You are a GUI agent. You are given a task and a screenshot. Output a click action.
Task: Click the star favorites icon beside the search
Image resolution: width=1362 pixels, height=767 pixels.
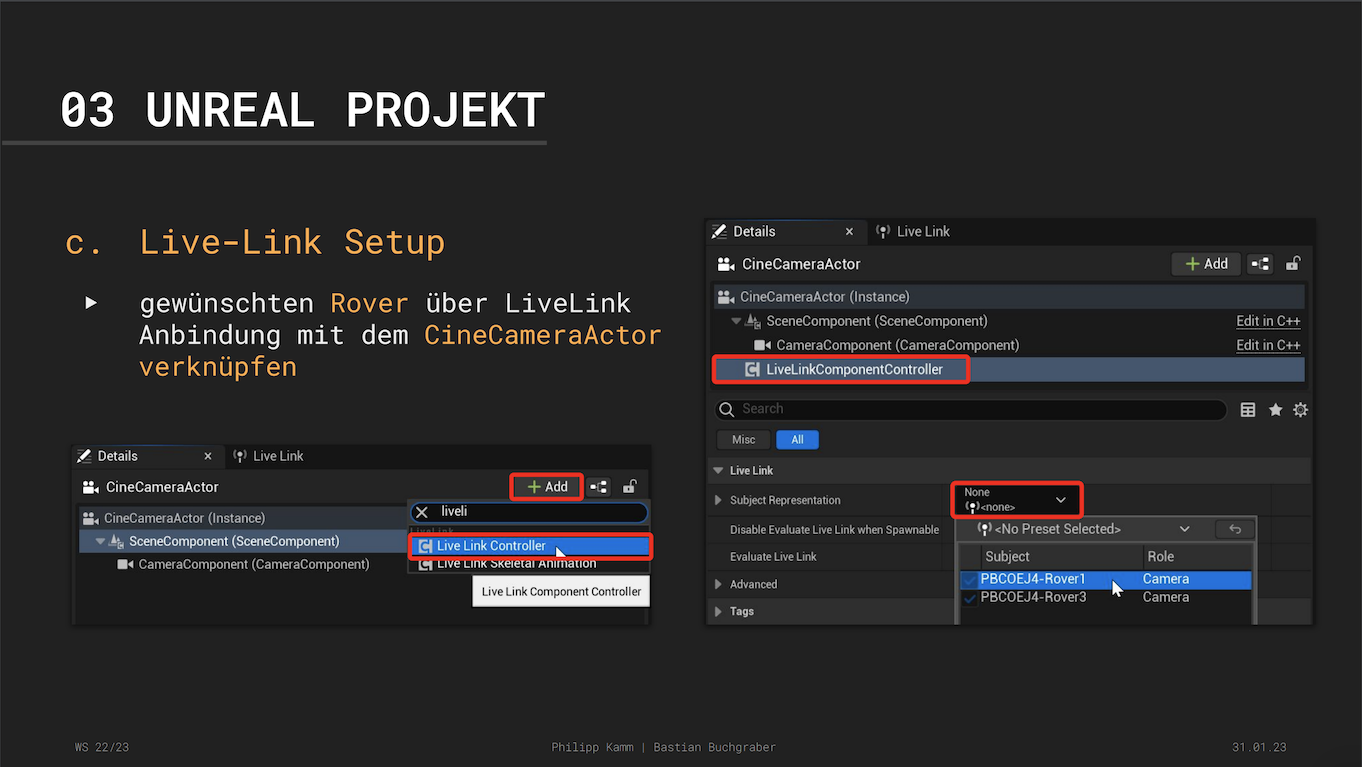pyautogui.click(x=1275, y=410)
